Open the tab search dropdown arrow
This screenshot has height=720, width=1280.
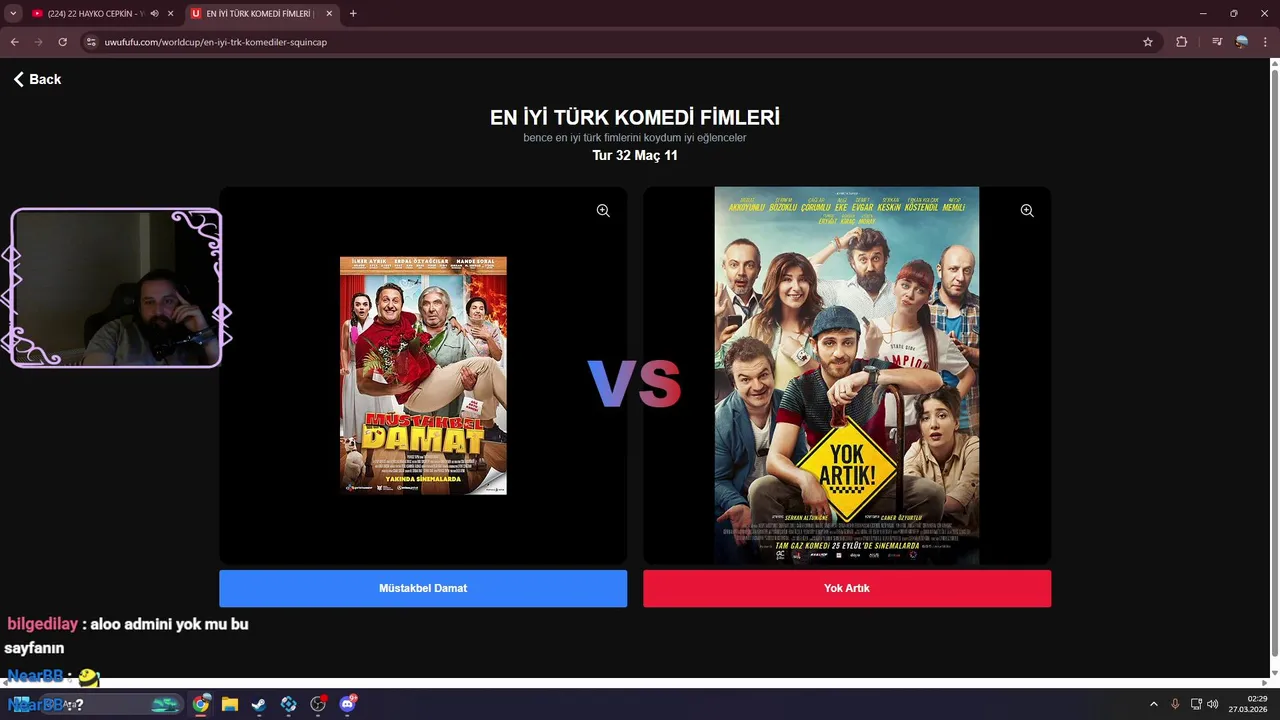pos(13,14)
